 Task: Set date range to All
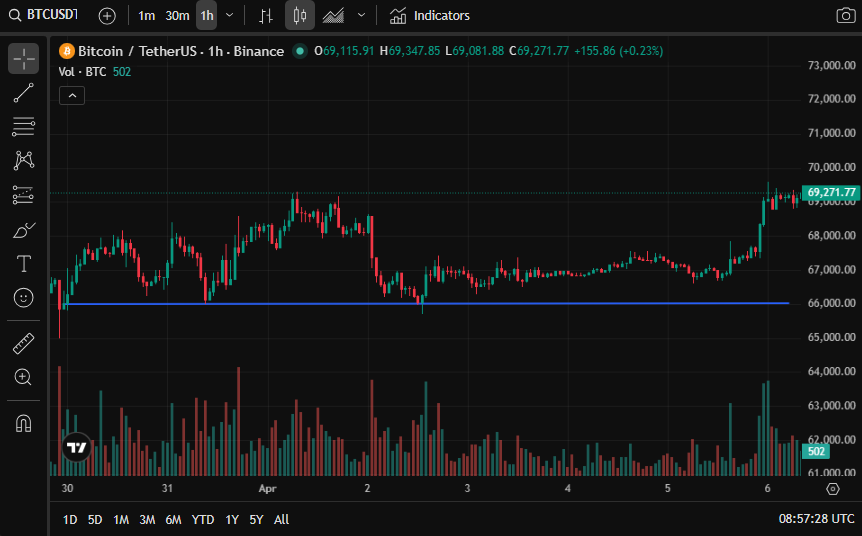(x=281, y=520)
